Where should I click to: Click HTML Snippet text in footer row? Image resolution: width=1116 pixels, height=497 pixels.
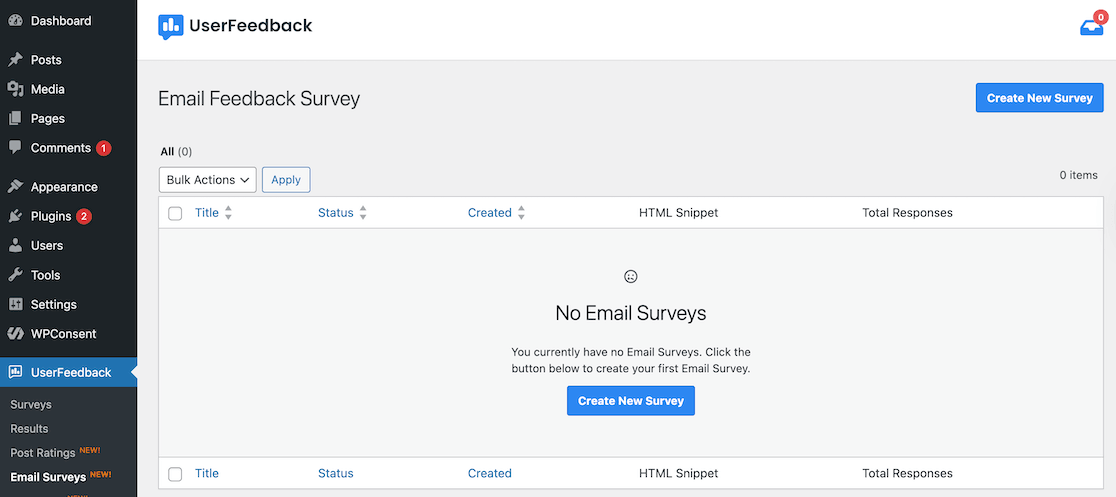[678, 474]
